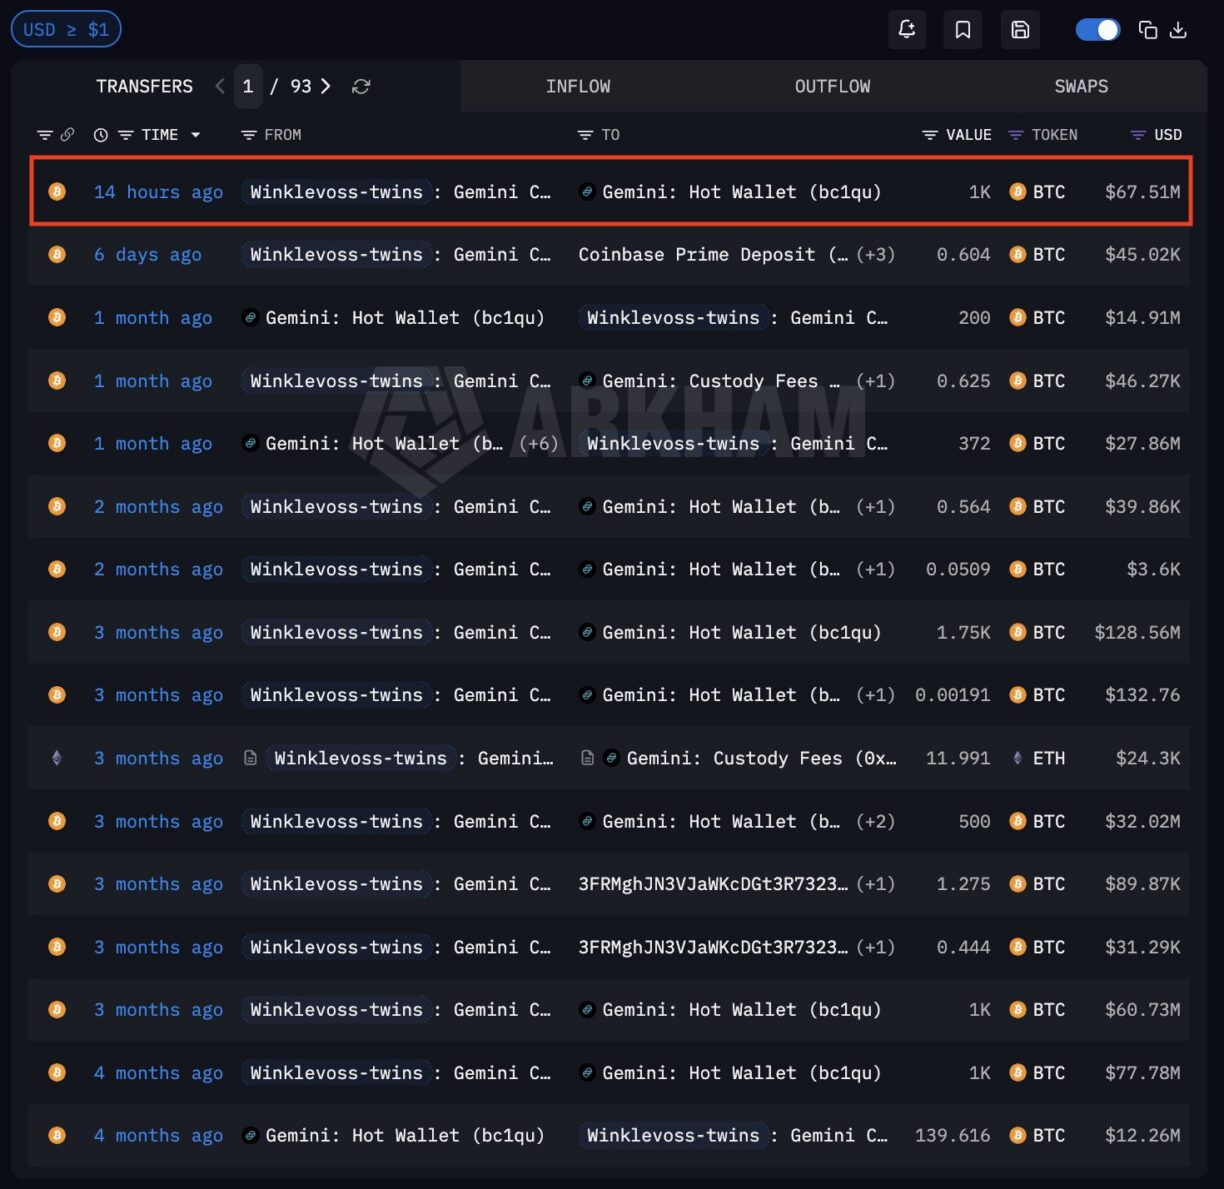The width and height of the screenshot is (1224, 1189).
Task: Click the USD ≥ $1 filter chip
Action: [x=66, y=29]
